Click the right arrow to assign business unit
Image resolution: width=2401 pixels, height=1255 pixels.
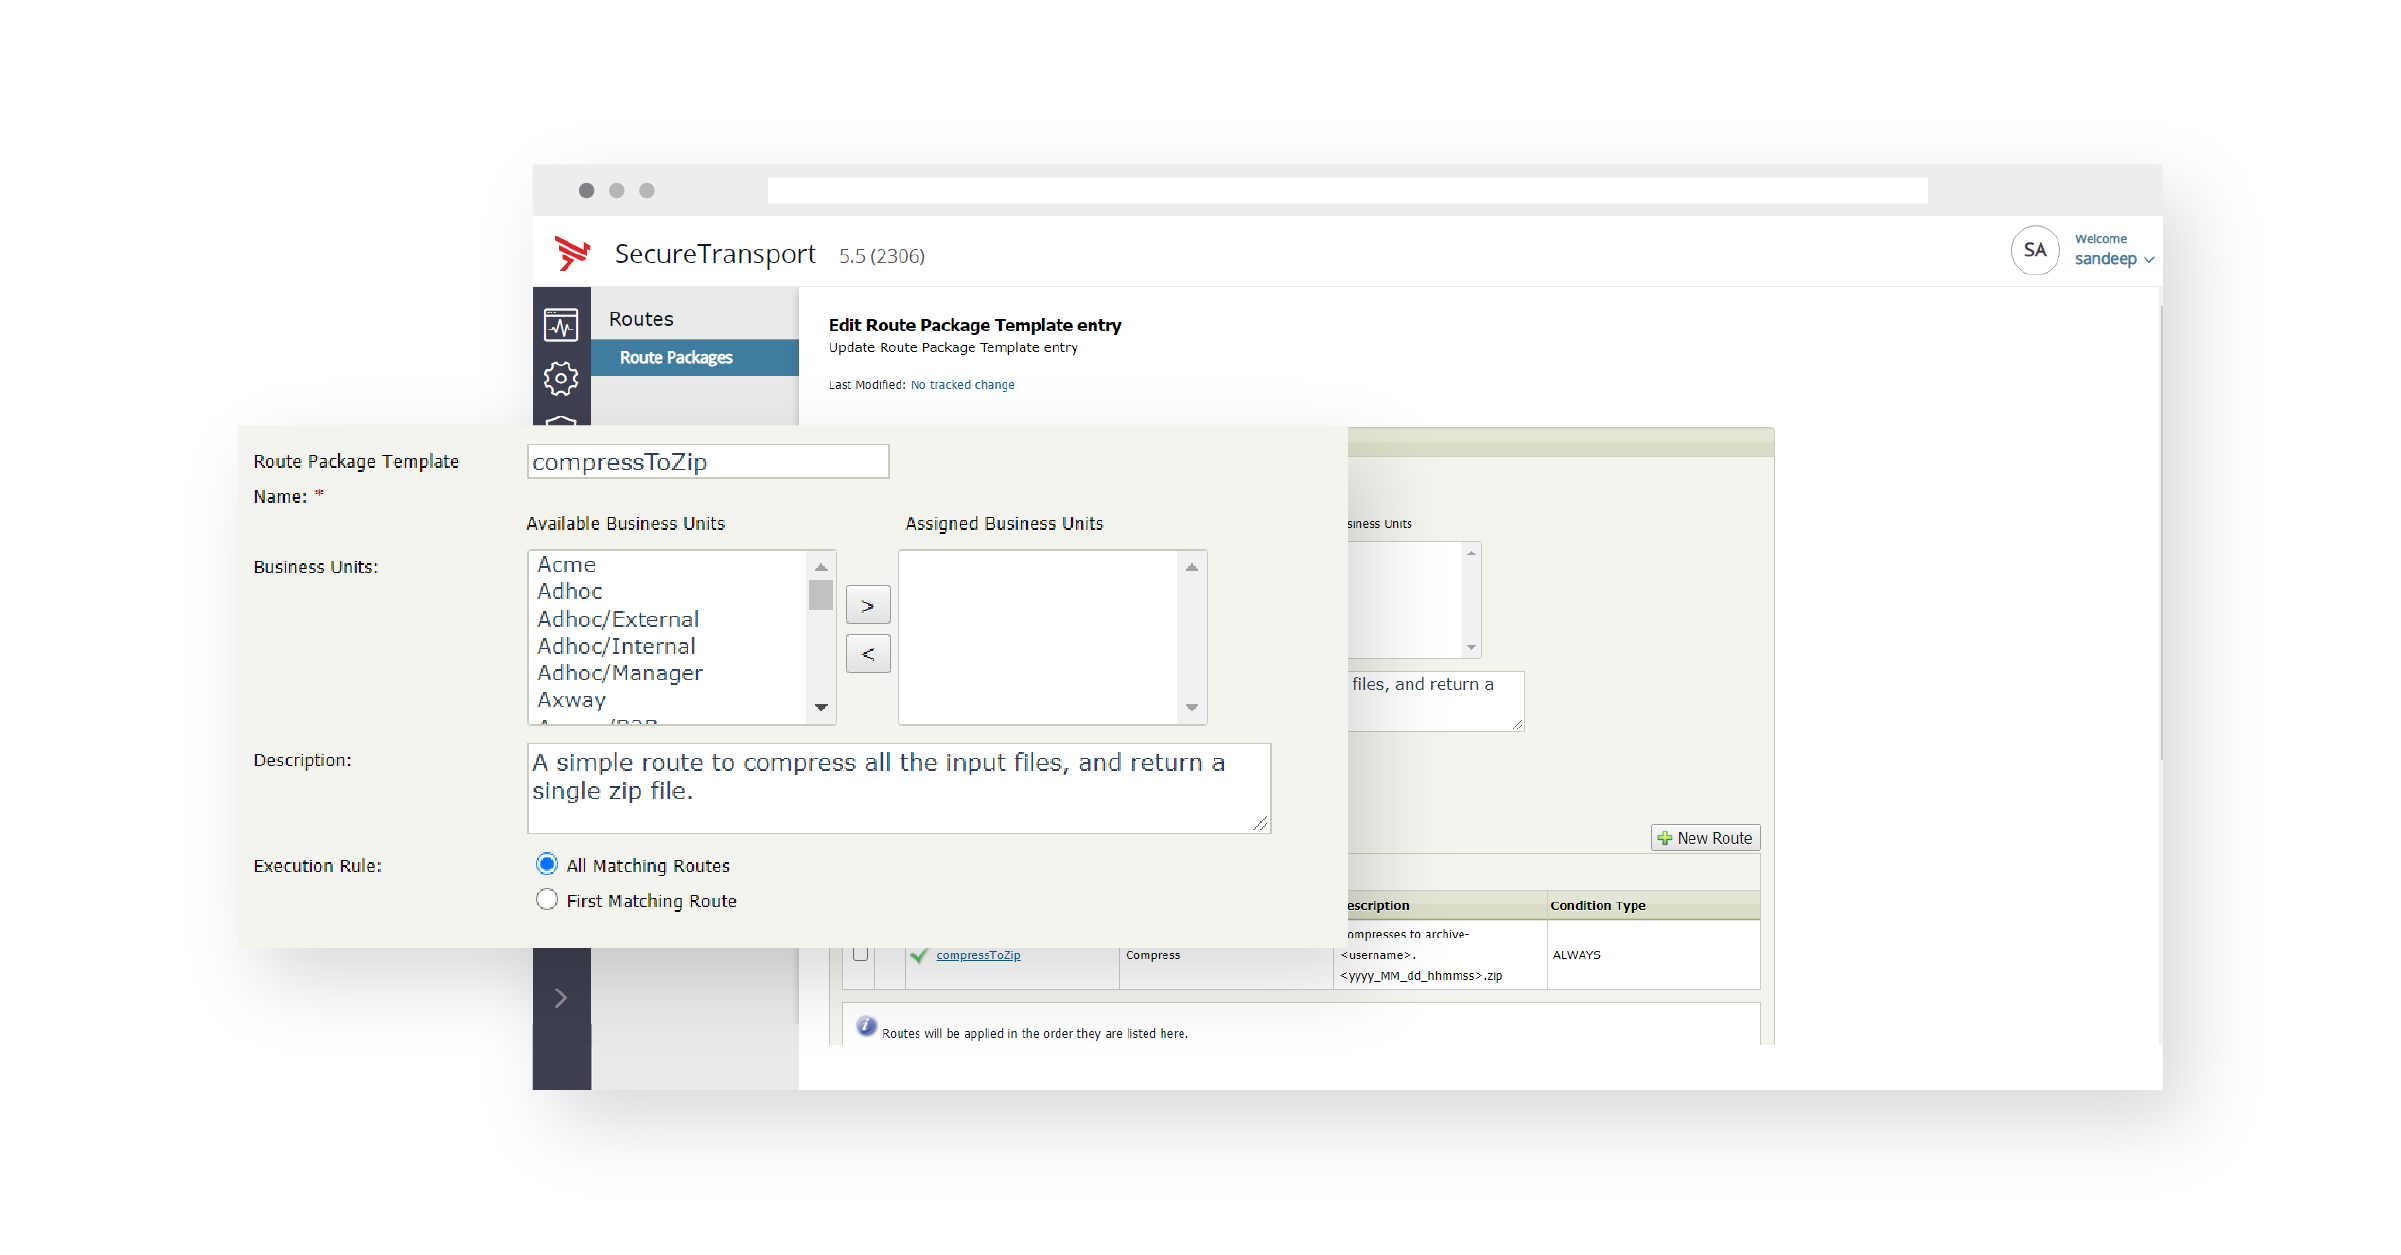click(x=867, y=604)
